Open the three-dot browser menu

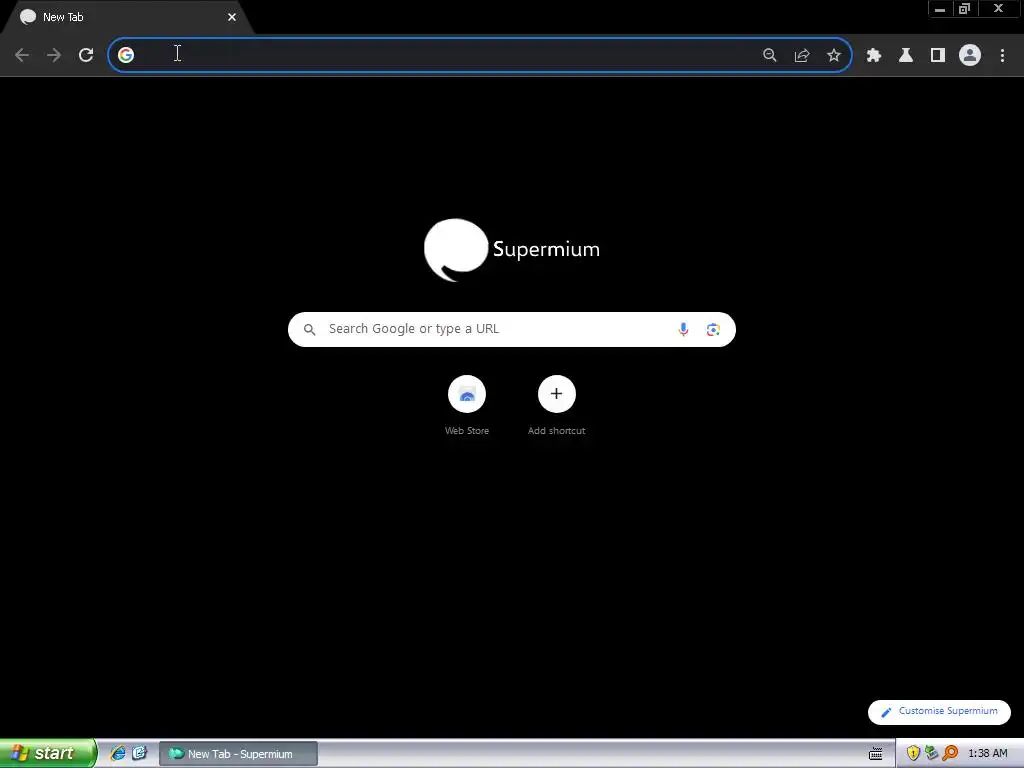(x=1002, y=55)
